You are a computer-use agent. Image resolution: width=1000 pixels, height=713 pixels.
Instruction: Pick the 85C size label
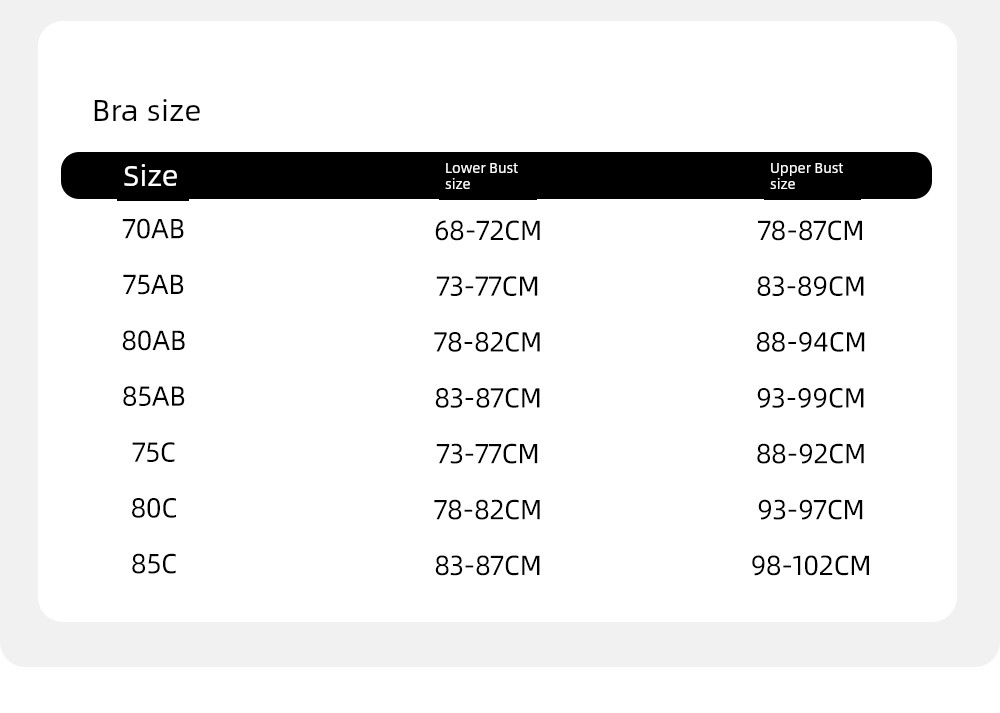[x=153, y=564]
